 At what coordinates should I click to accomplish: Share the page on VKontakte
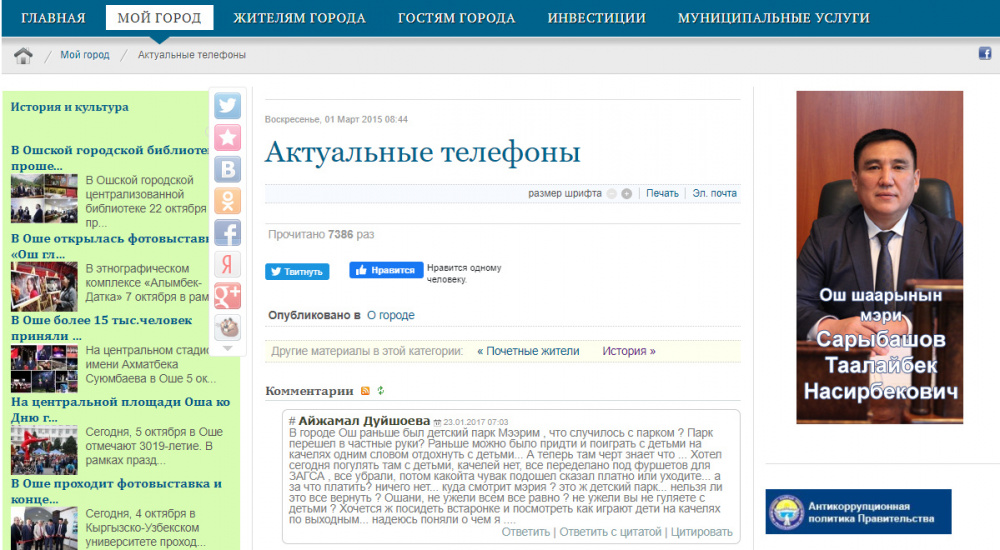click(x=227, y=169)
